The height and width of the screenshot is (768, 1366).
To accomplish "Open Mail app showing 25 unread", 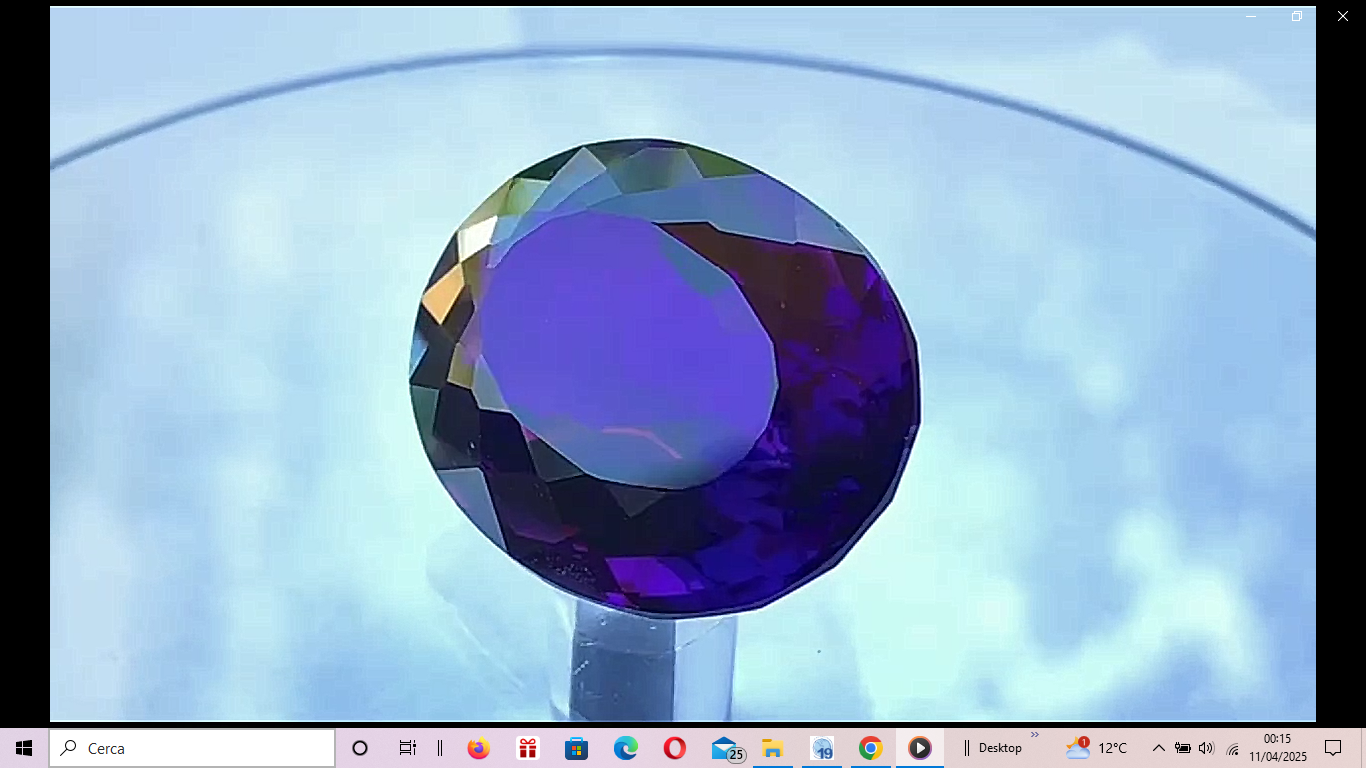I will point(726,748).
